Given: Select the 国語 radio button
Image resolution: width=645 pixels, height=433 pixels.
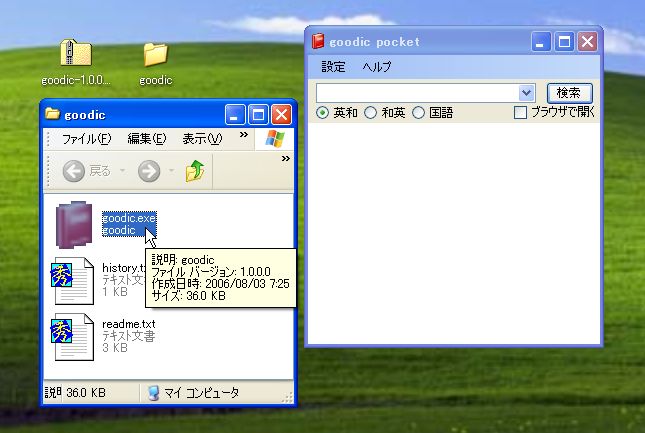Looking at the screenshot, I should click(x=418, y=113).
